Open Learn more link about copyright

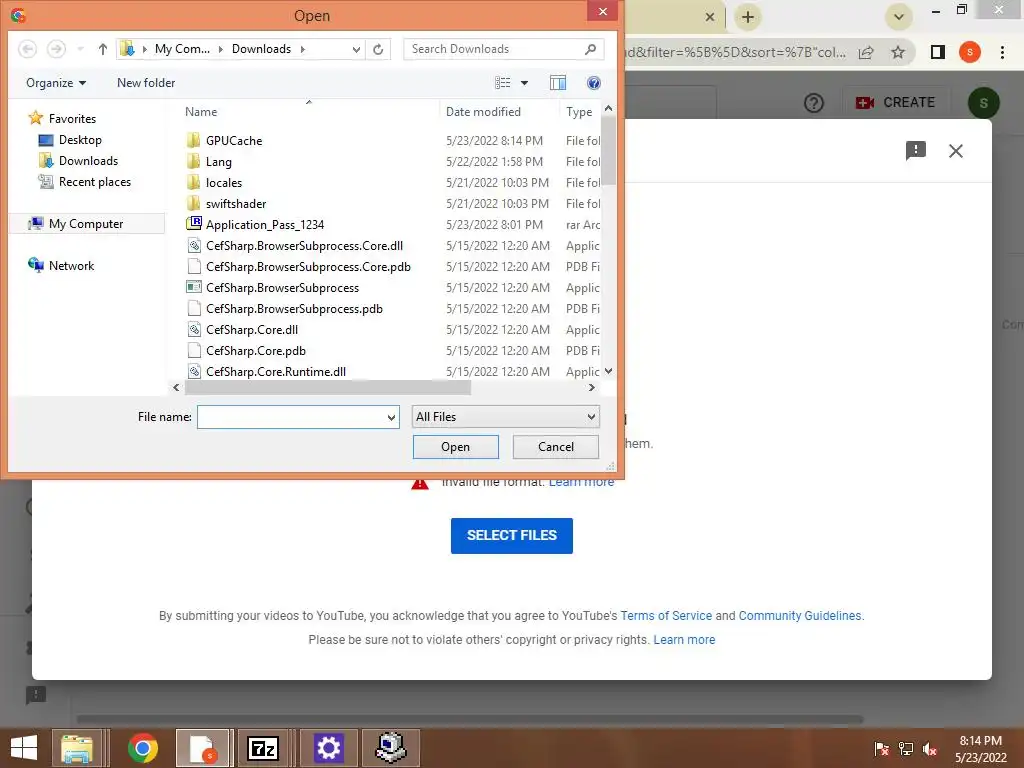click(x=684, y=640)
